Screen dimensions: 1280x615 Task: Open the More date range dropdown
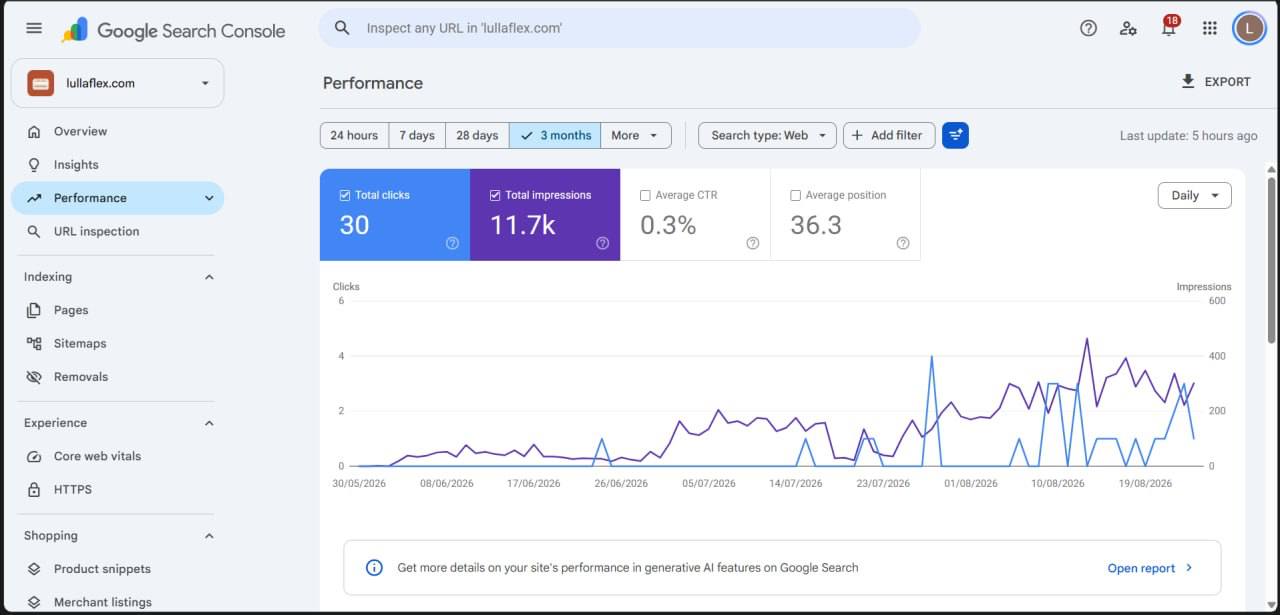pyautogui.click(x=635, y=135)
